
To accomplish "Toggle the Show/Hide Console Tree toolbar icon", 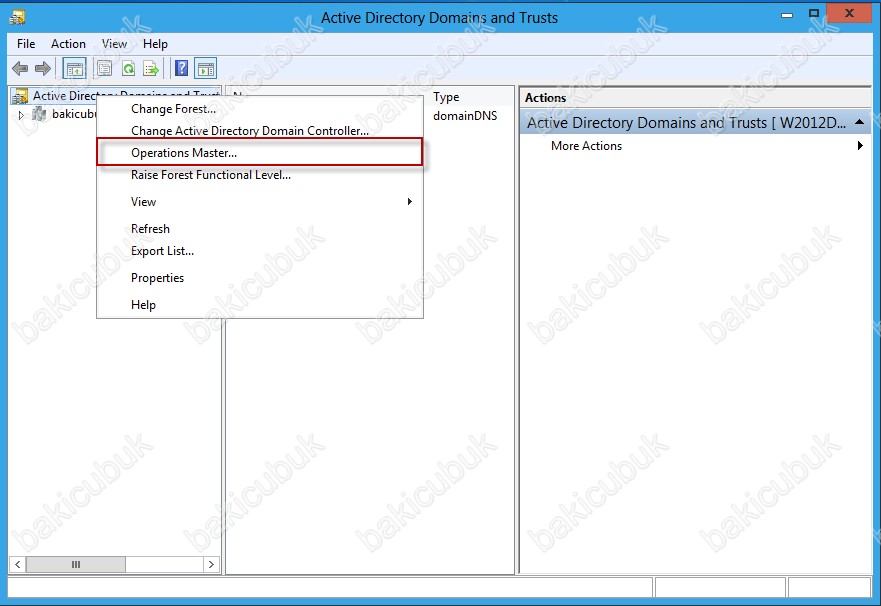I will (x=74, y=69).
